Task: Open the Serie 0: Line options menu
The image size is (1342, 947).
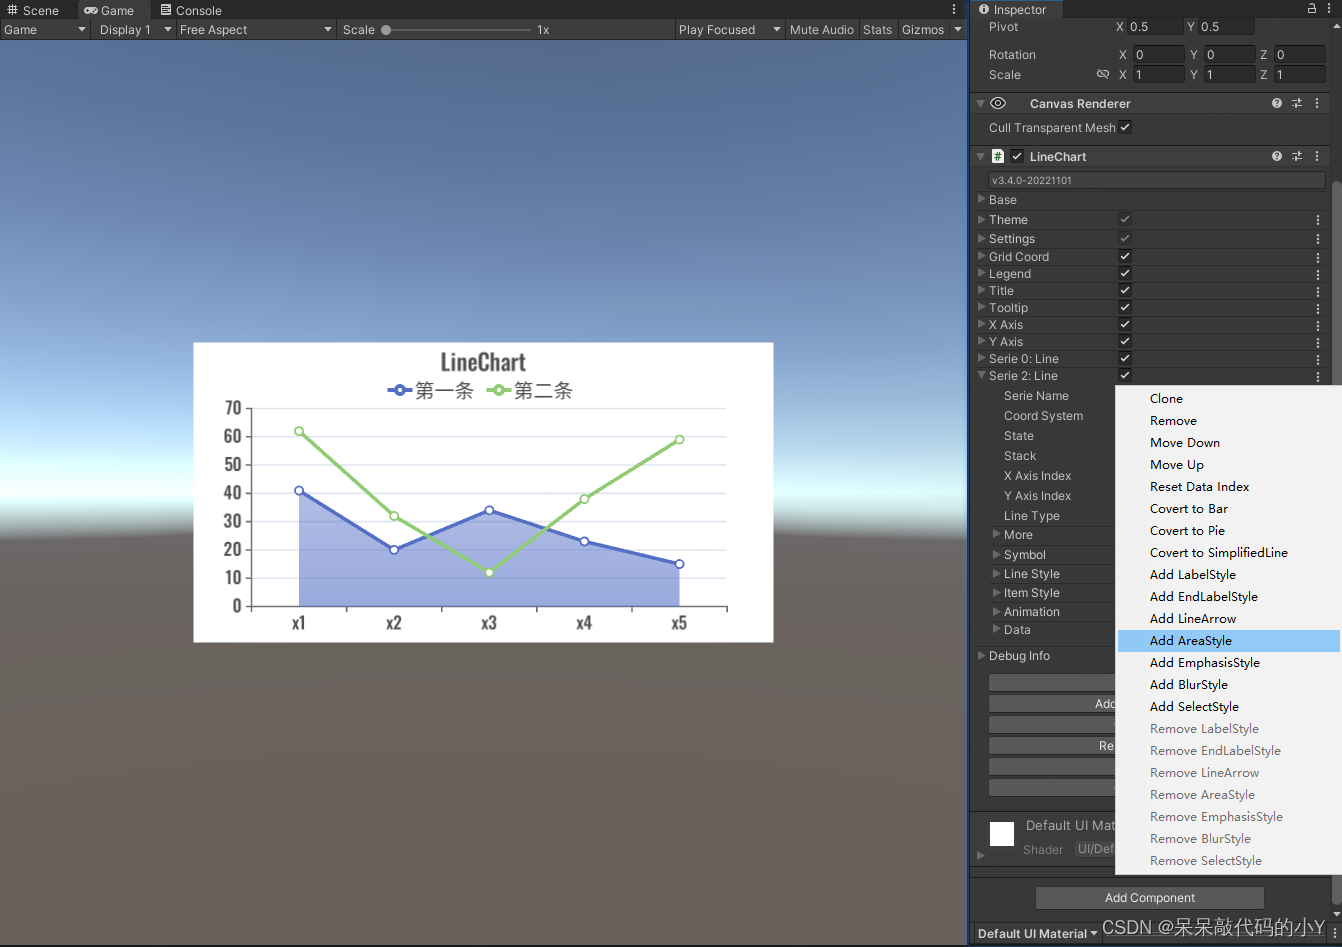Action: (1318, 359)
